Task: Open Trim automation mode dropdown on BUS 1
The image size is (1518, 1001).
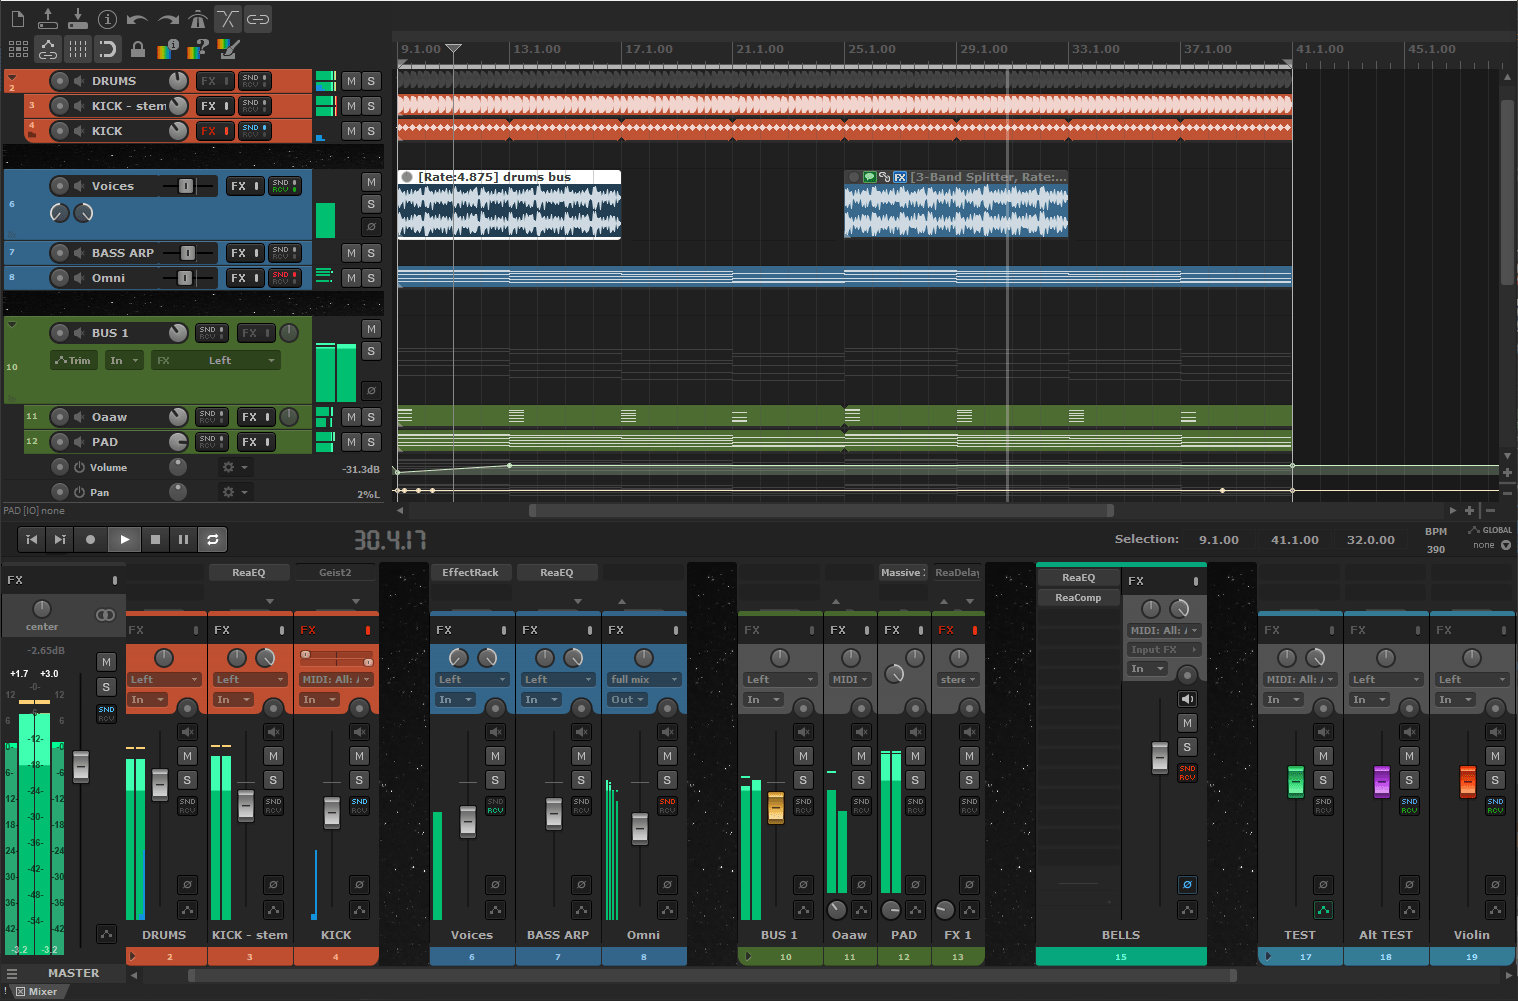Action: (73, 361)
